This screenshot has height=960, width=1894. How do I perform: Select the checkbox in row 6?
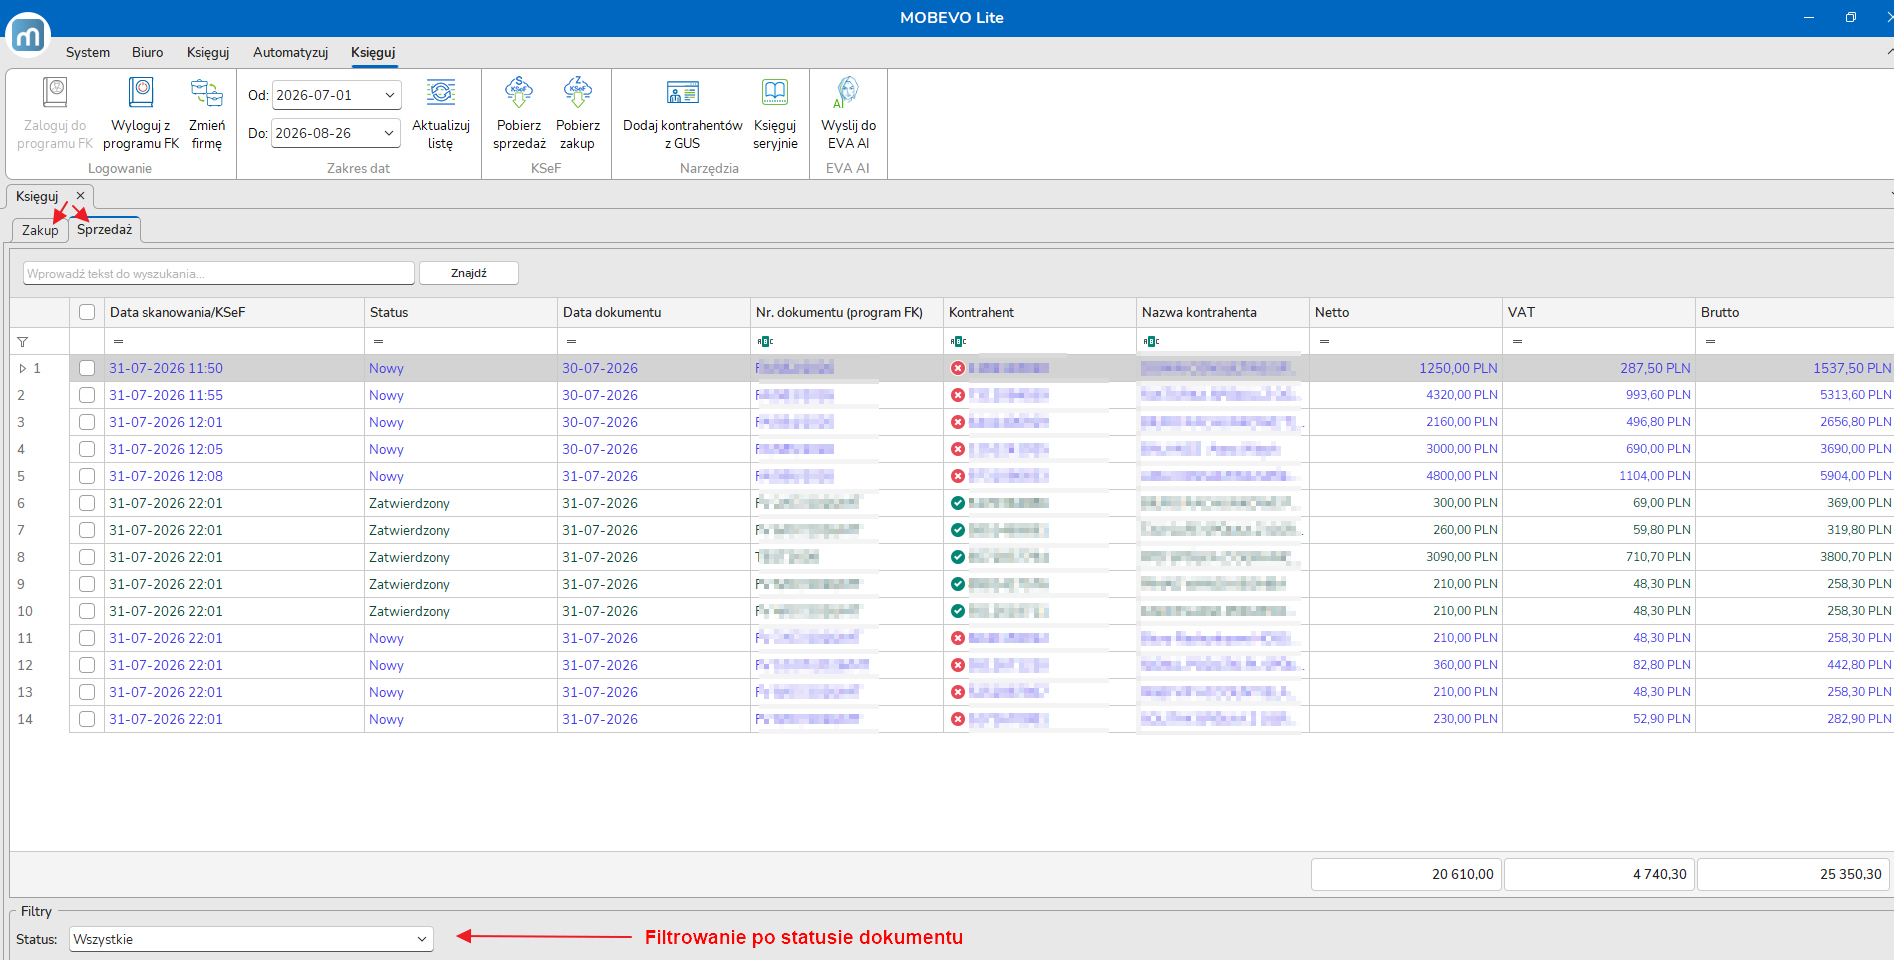click(87, 503)
